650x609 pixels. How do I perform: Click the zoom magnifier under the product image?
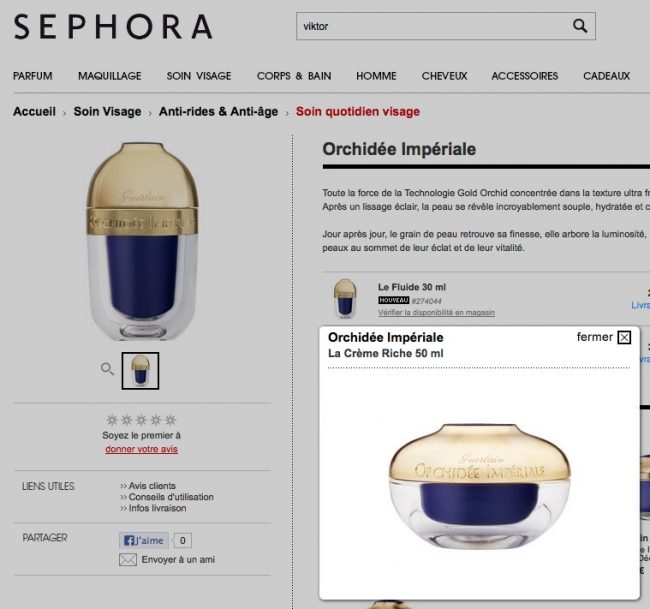107,369
